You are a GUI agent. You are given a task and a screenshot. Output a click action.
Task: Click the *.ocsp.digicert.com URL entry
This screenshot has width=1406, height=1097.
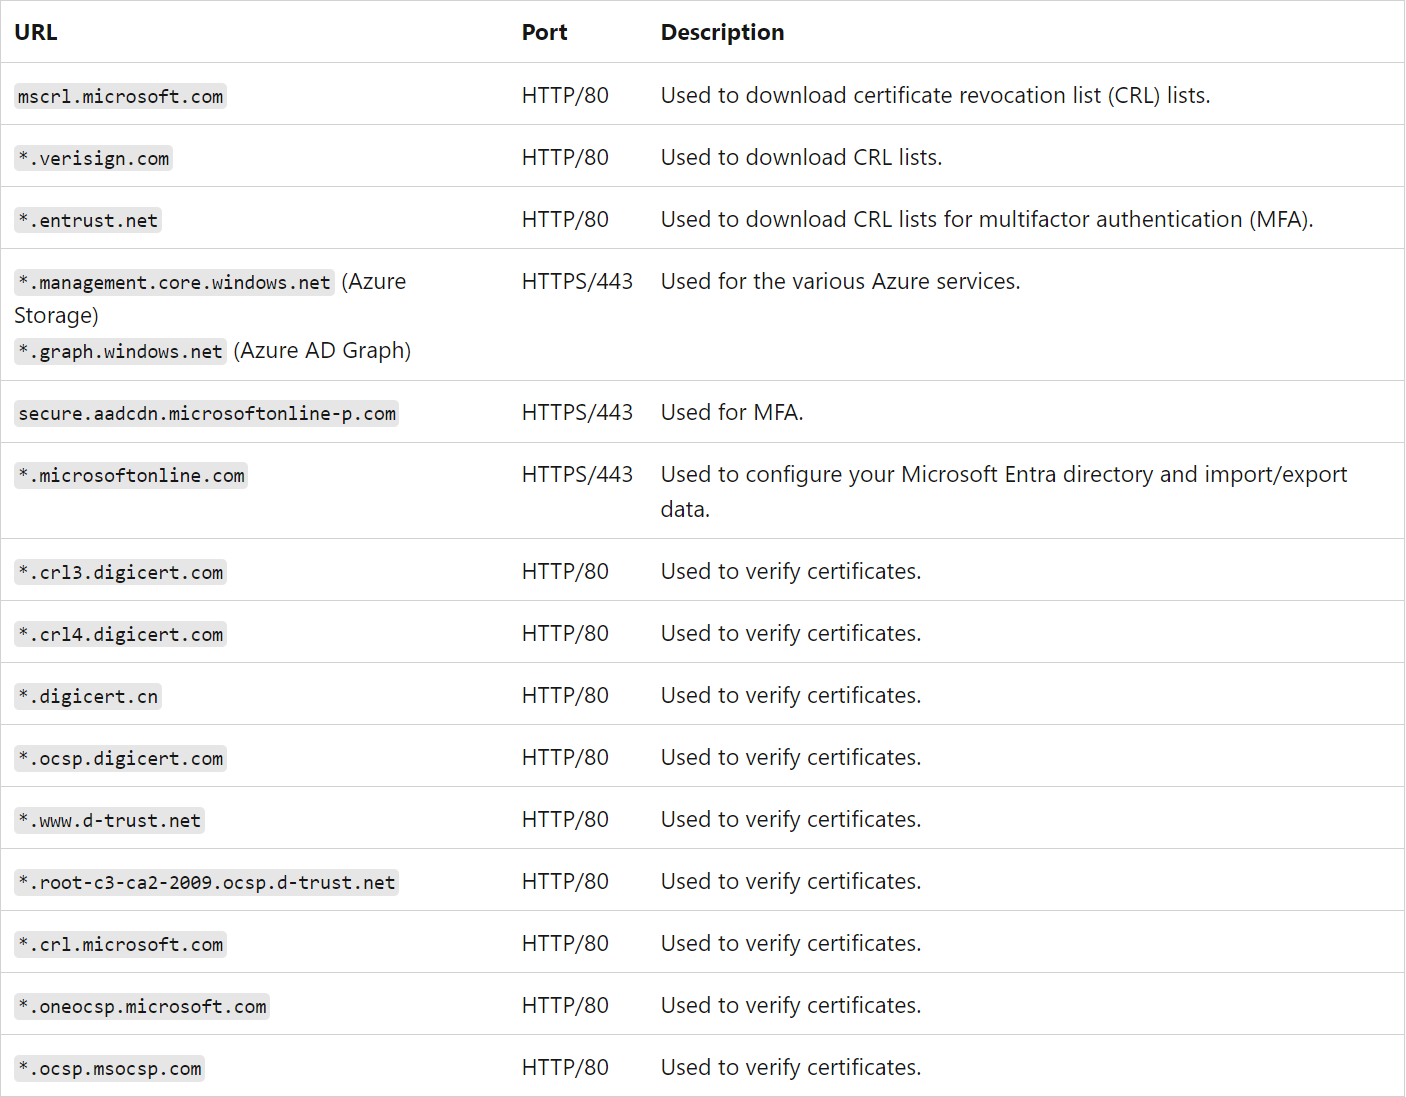click(120, 759)
